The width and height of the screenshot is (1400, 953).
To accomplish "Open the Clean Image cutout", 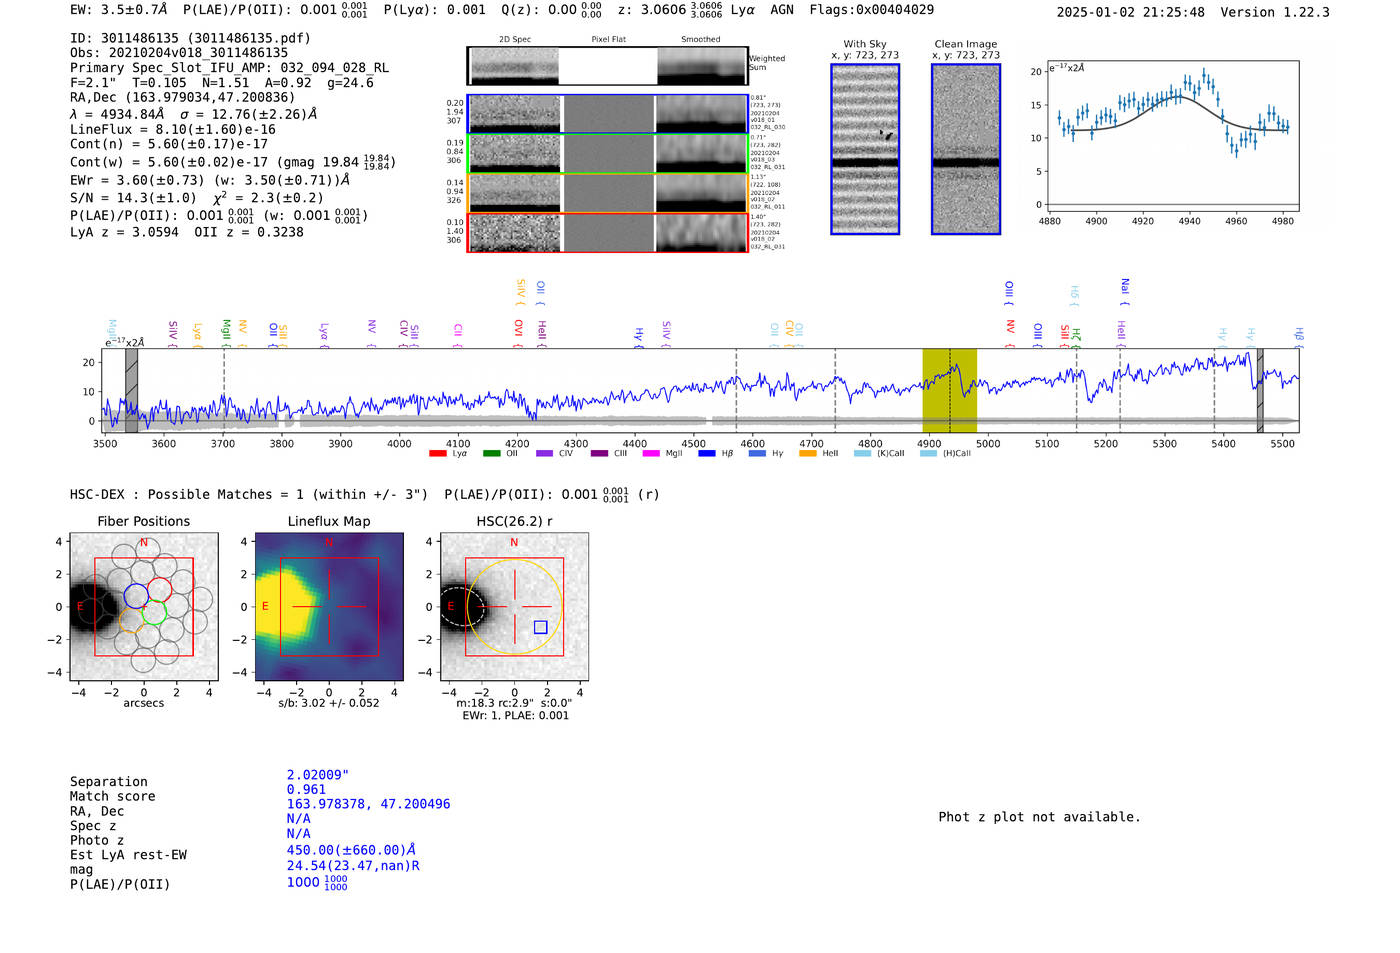I will [x=966, y=149].
